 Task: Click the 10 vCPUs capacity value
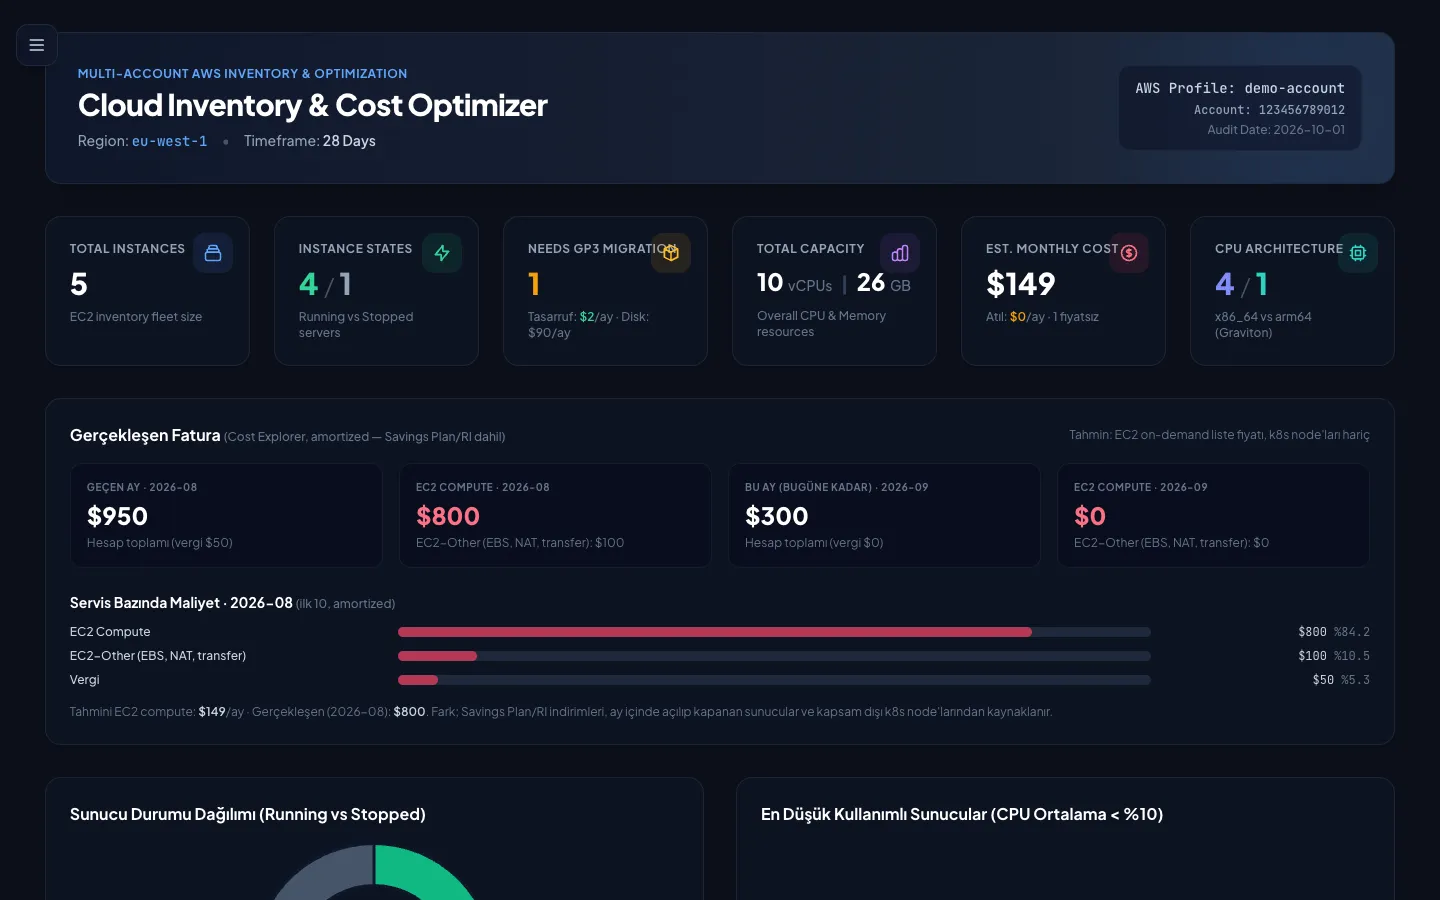tap(794, 284)
